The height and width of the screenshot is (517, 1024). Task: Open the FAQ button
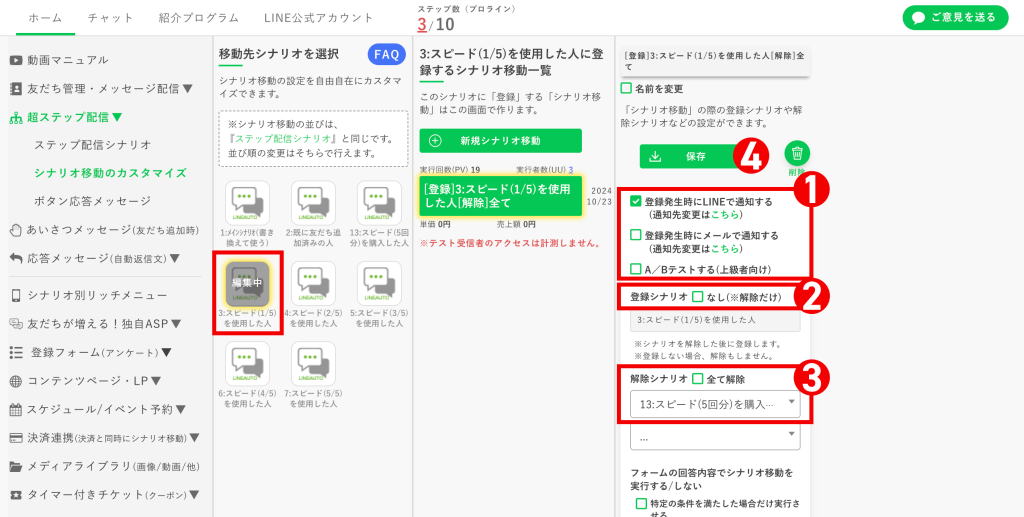coord(387,55)
